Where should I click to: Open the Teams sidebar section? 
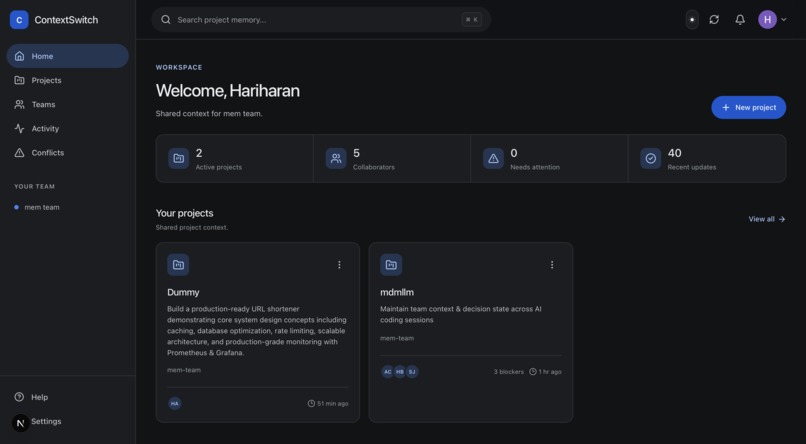pos(67,104)
